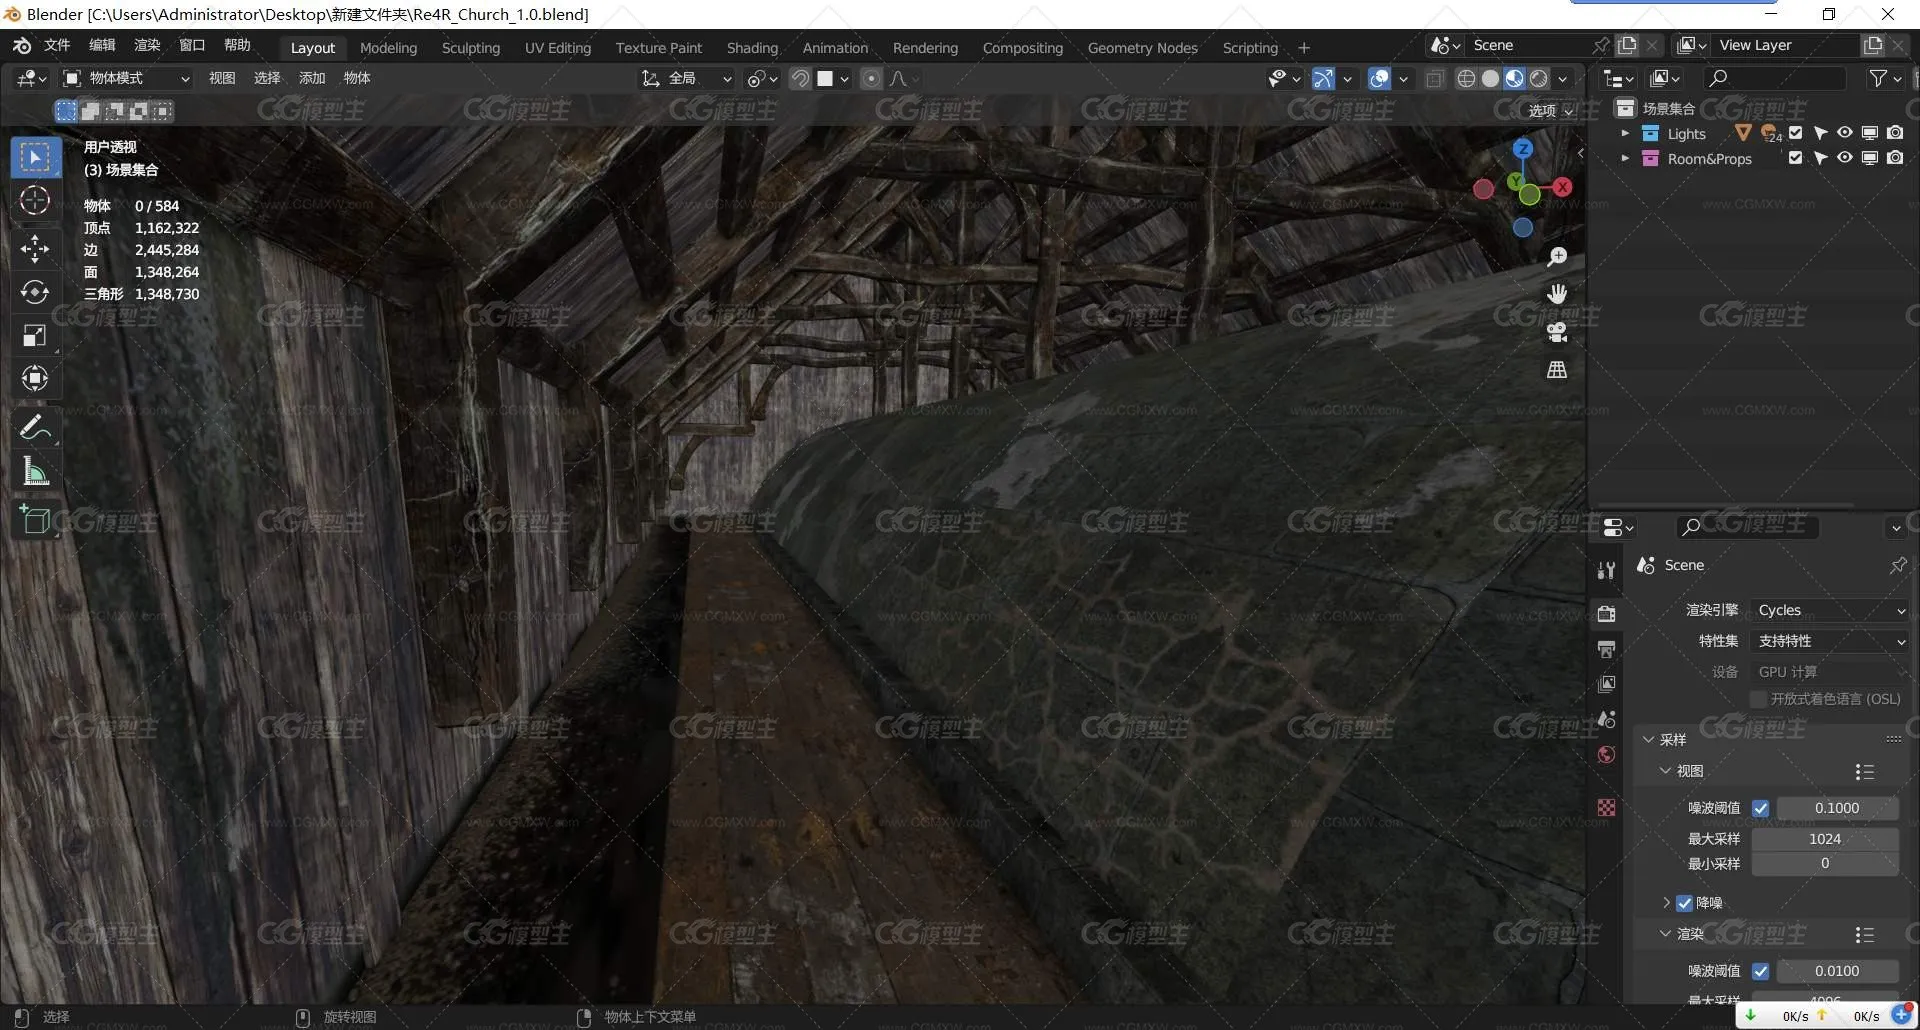Screen dimensions: 1920x1030
Task: Toggle show overlays button
Action: click(1379, 79)
